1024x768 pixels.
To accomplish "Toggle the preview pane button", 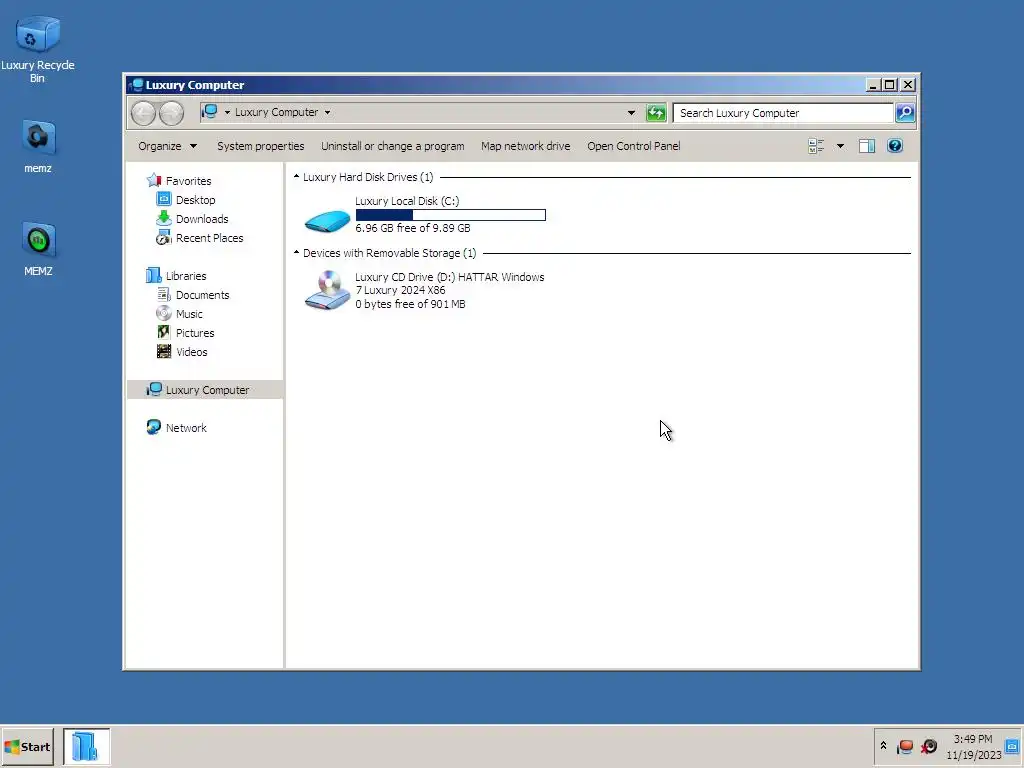I will 867,146.
